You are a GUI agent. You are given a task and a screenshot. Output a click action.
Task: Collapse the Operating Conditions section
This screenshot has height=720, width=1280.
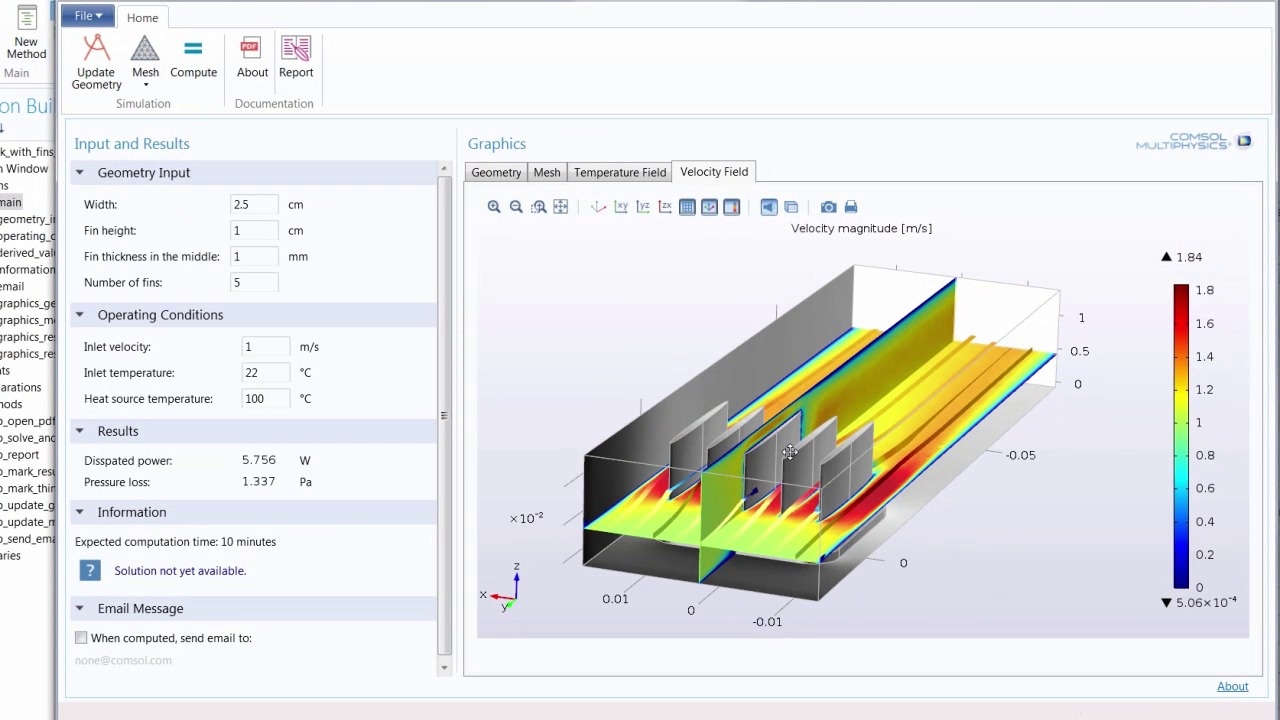point(79,315)
